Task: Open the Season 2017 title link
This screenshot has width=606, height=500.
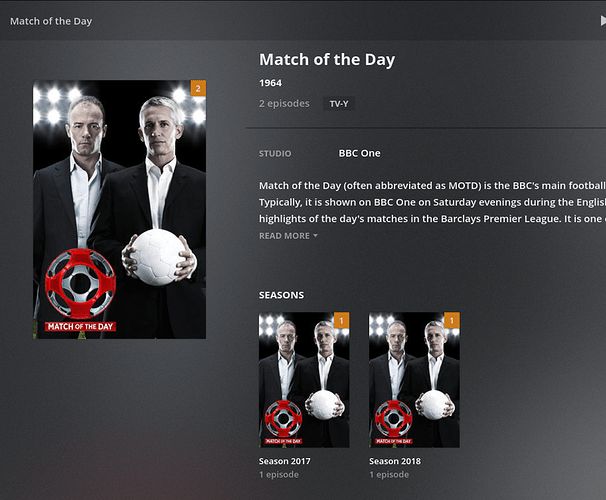Action: 284,461
